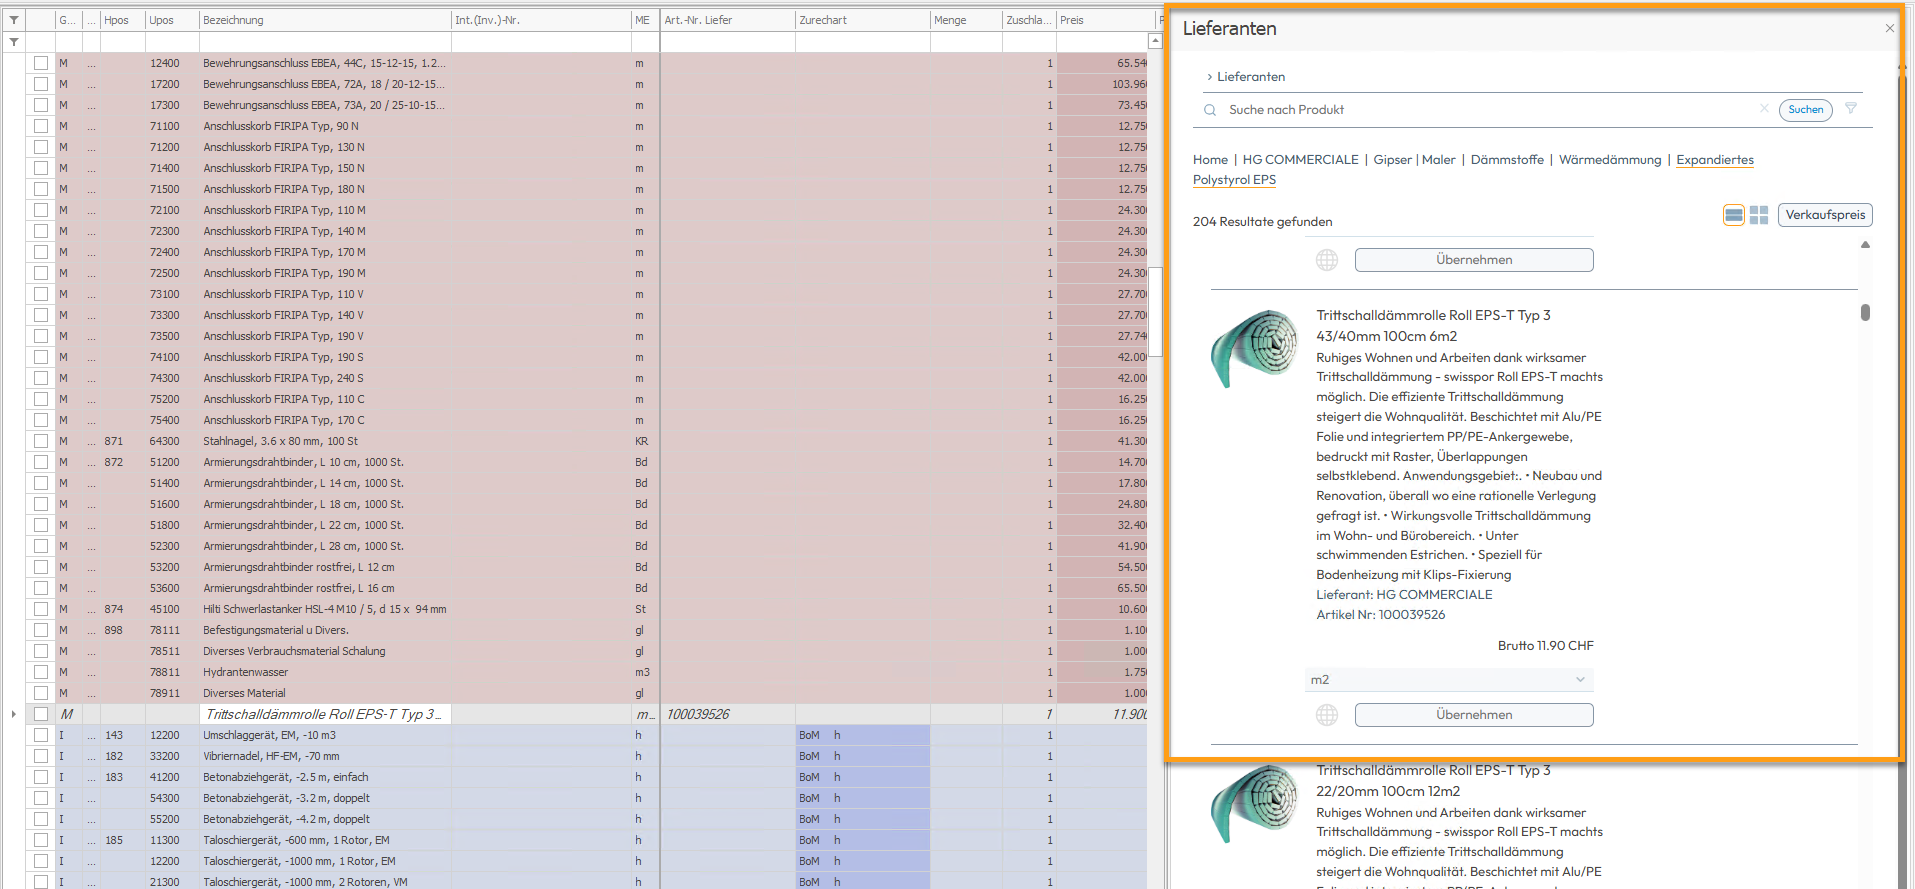
Task: Go to the Home breadcrumb
Action: (1210, 160)
